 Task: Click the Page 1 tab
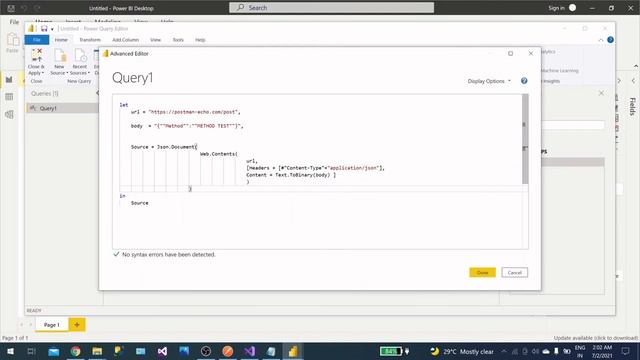click(51, 325)
